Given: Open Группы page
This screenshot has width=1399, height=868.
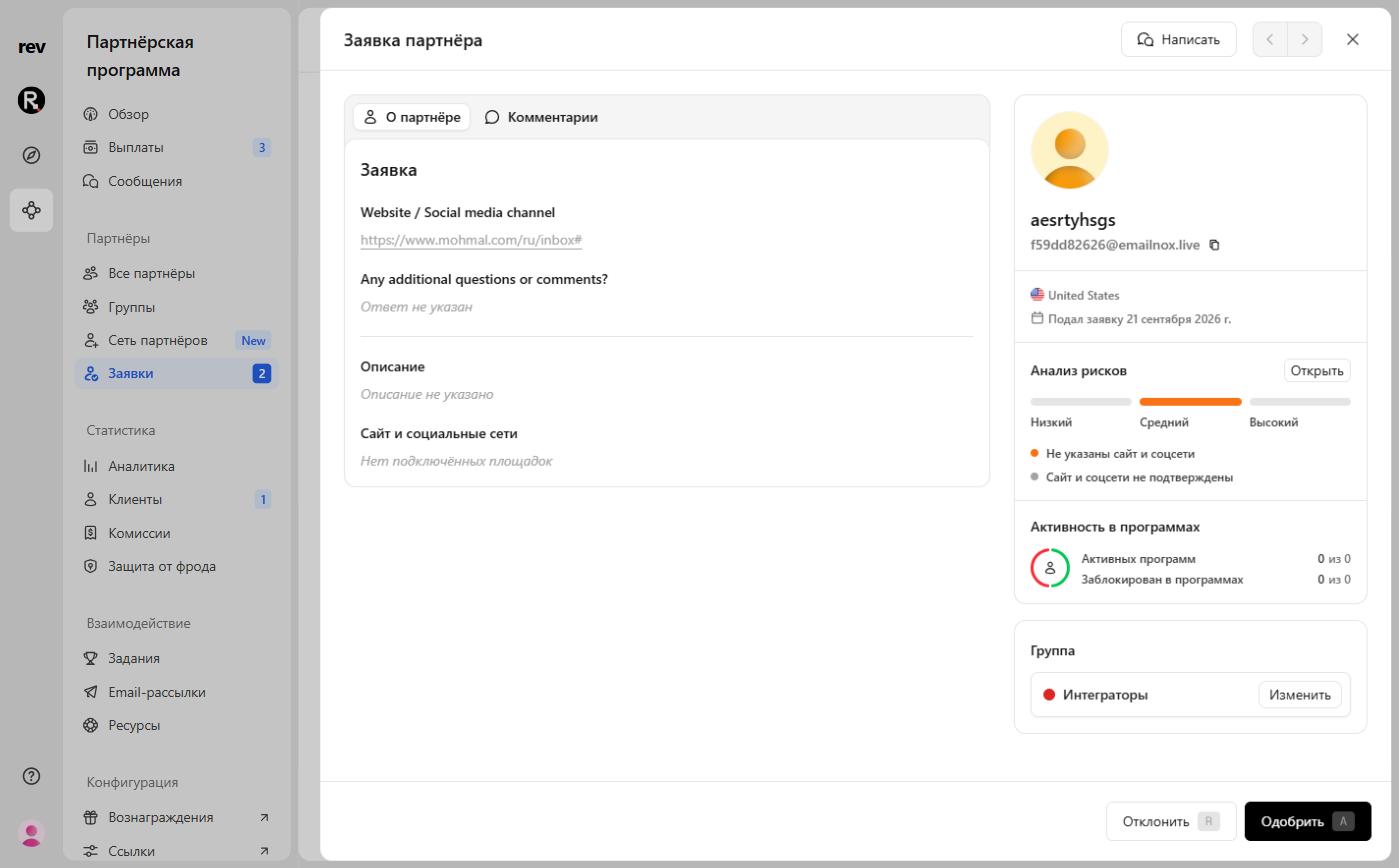Looking at the screenshot, I should (x=176, y=307).
